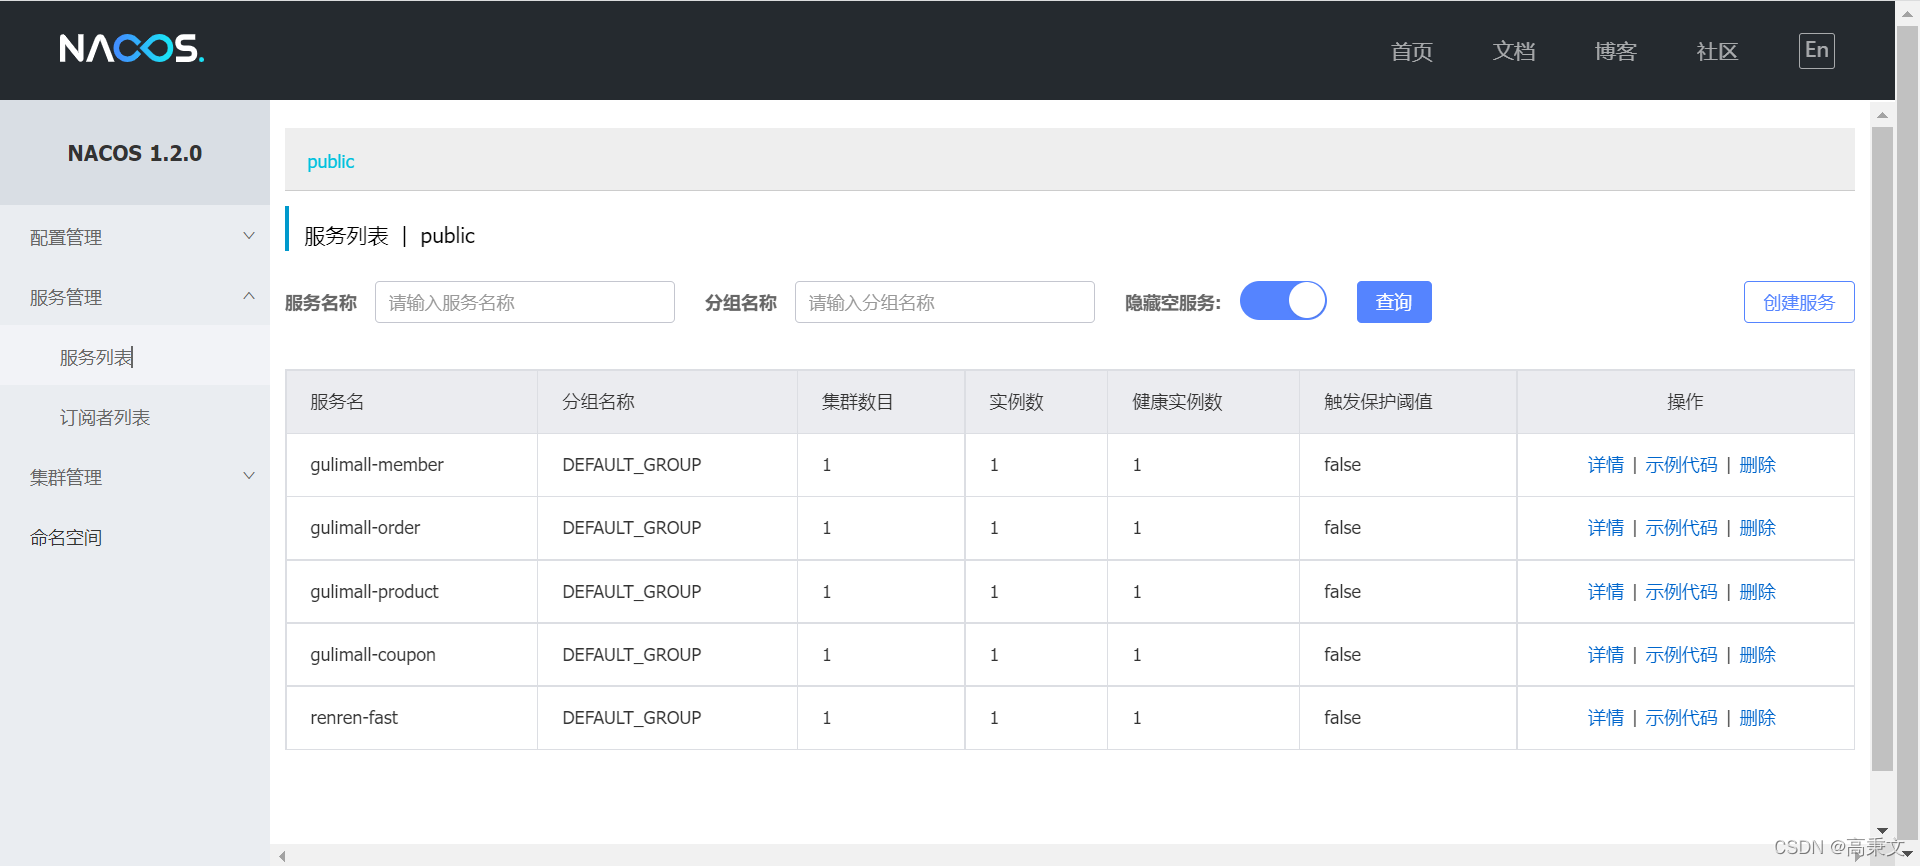Click the 分组名称 column header
The image size is (1920, 866).
pyautogui.click(x=667, y=402)
